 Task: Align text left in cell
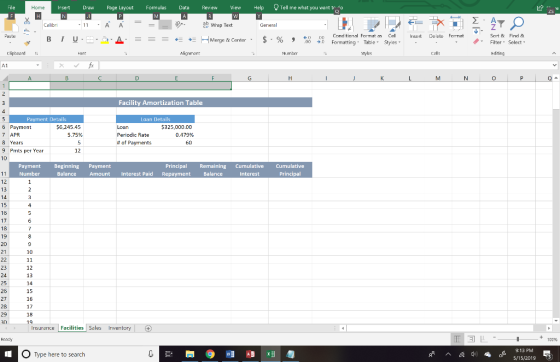[x=138, y=39]
